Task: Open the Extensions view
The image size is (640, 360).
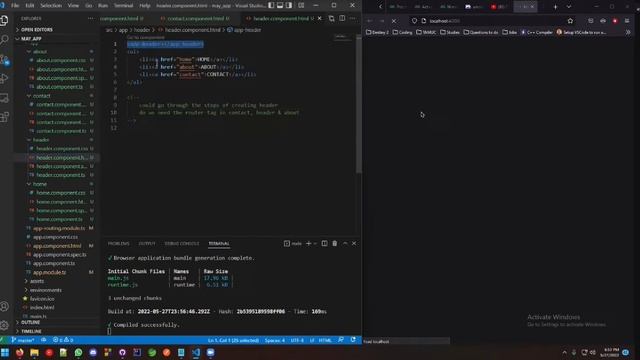Action: pyautogui.click(x=4, y=117)
